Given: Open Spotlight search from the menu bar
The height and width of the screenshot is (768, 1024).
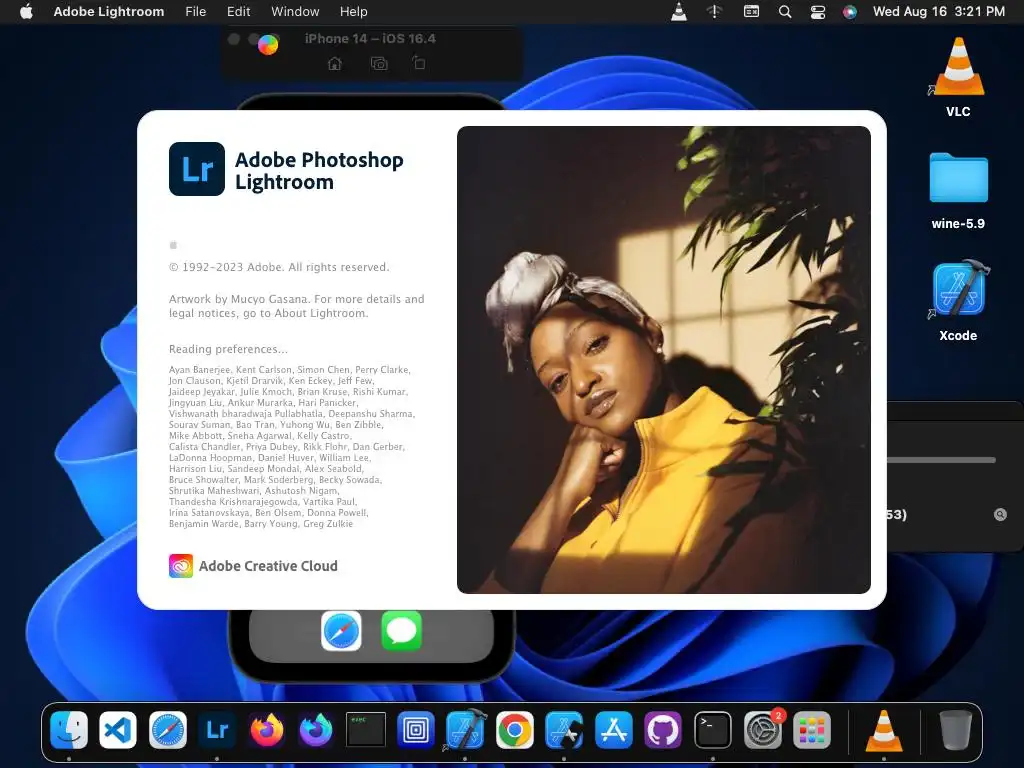Looking at the screenshot, I should tap(785, 11).
